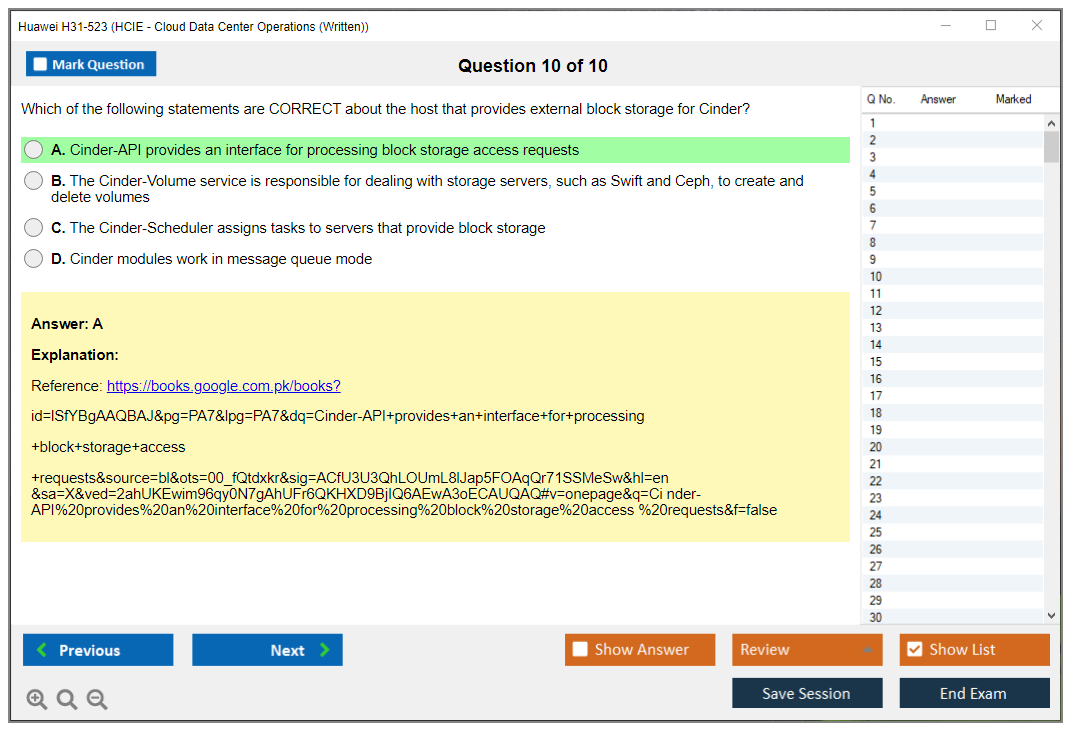
Task: Go to the Previous question
Action: click(x=98, y=650)
